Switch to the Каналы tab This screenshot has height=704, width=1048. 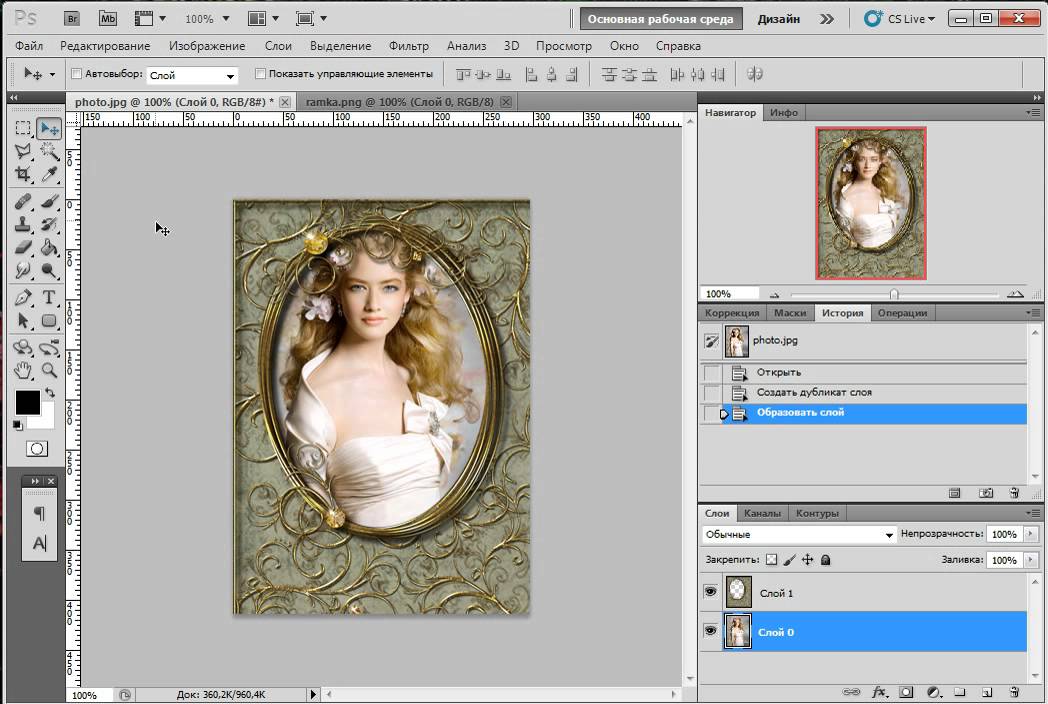[763, 513]
